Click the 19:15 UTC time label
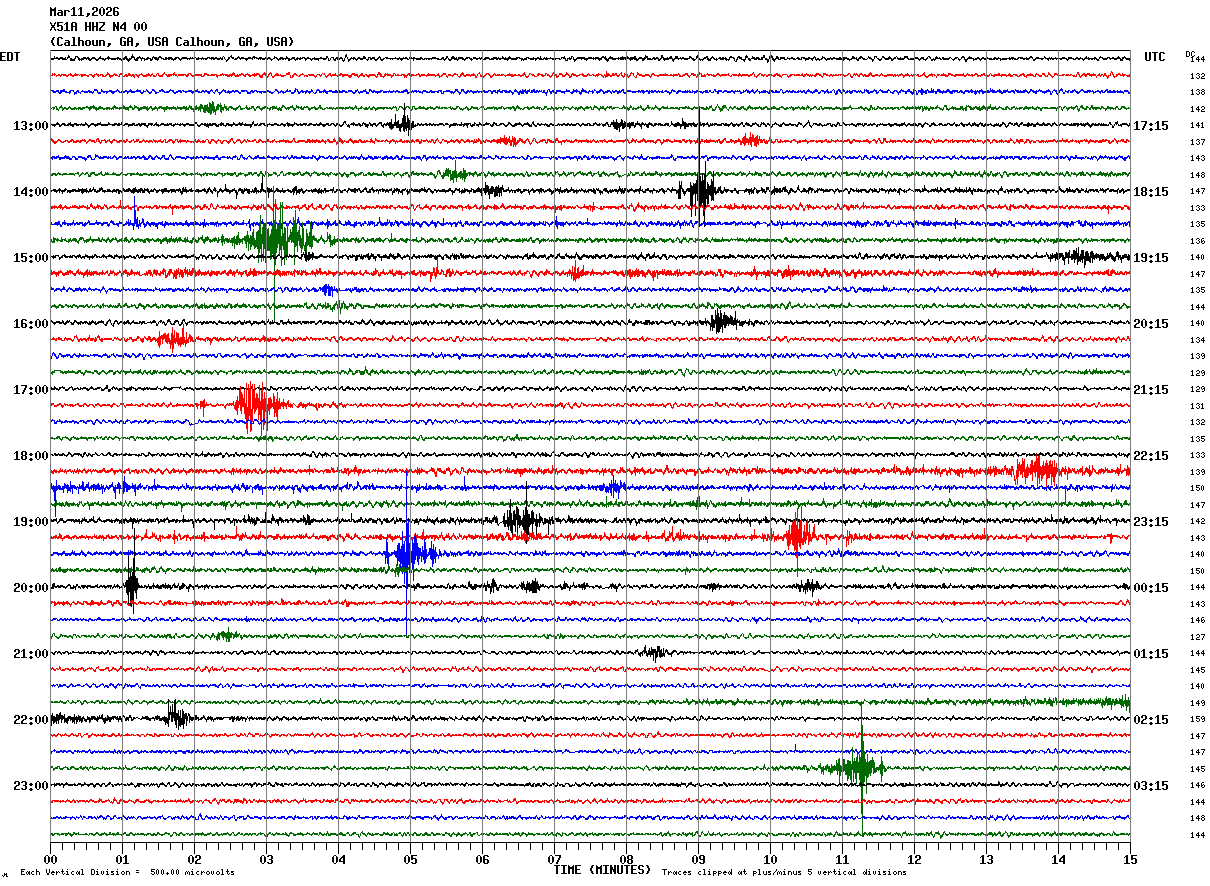1210x886 pixels. tap(1151, 258)
